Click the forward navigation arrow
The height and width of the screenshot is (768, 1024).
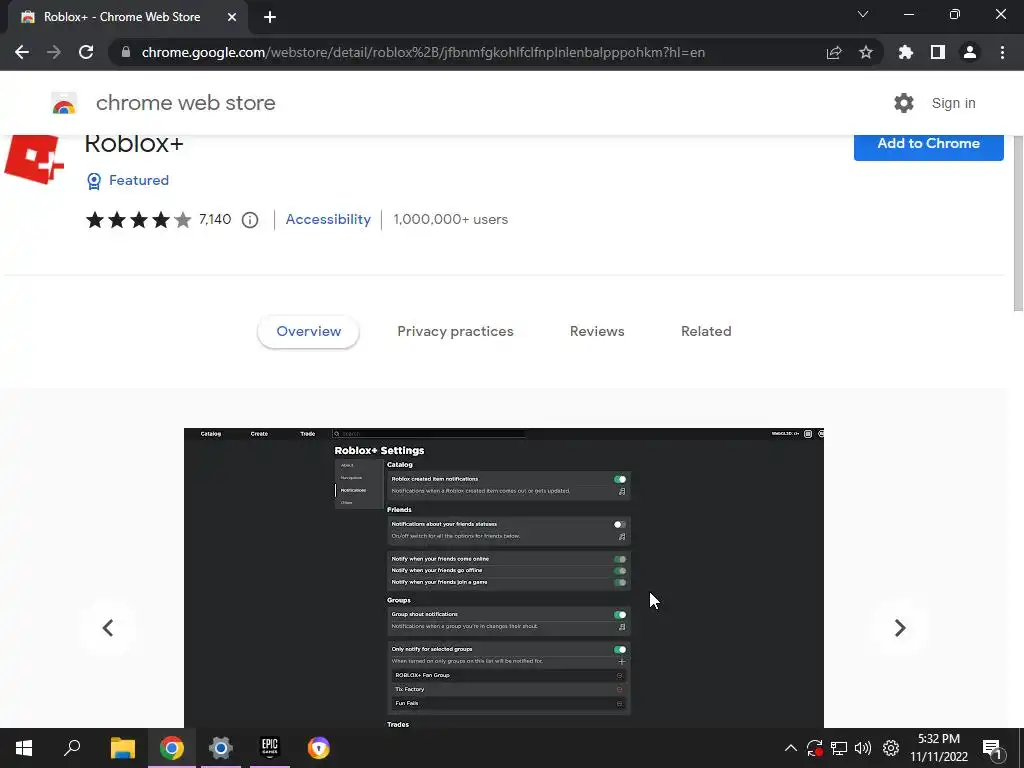[54, 52]
